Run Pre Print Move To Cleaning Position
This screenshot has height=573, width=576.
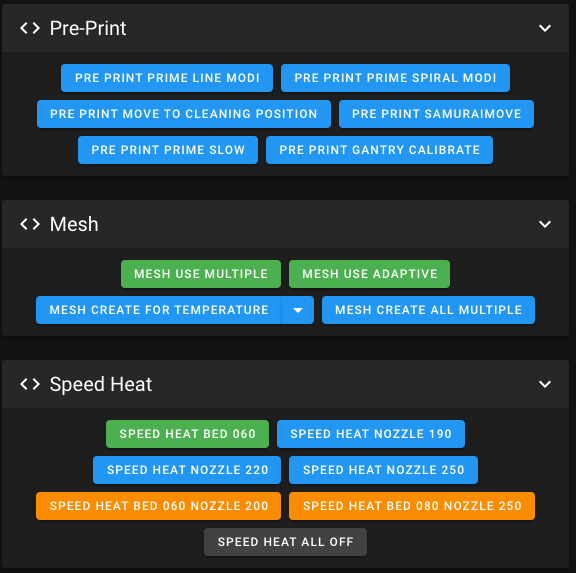pos(184,114)
